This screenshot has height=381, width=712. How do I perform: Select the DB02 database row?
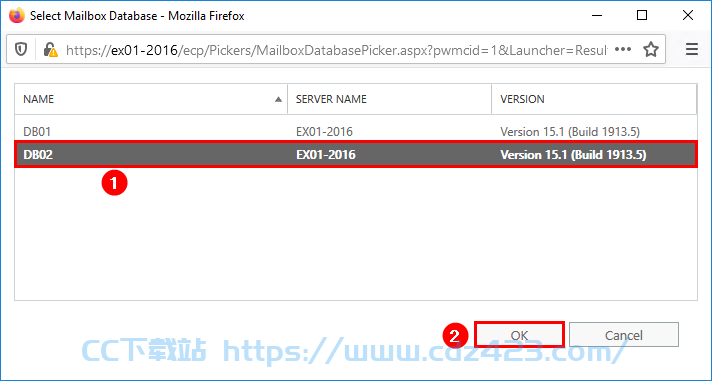(356, 155)
